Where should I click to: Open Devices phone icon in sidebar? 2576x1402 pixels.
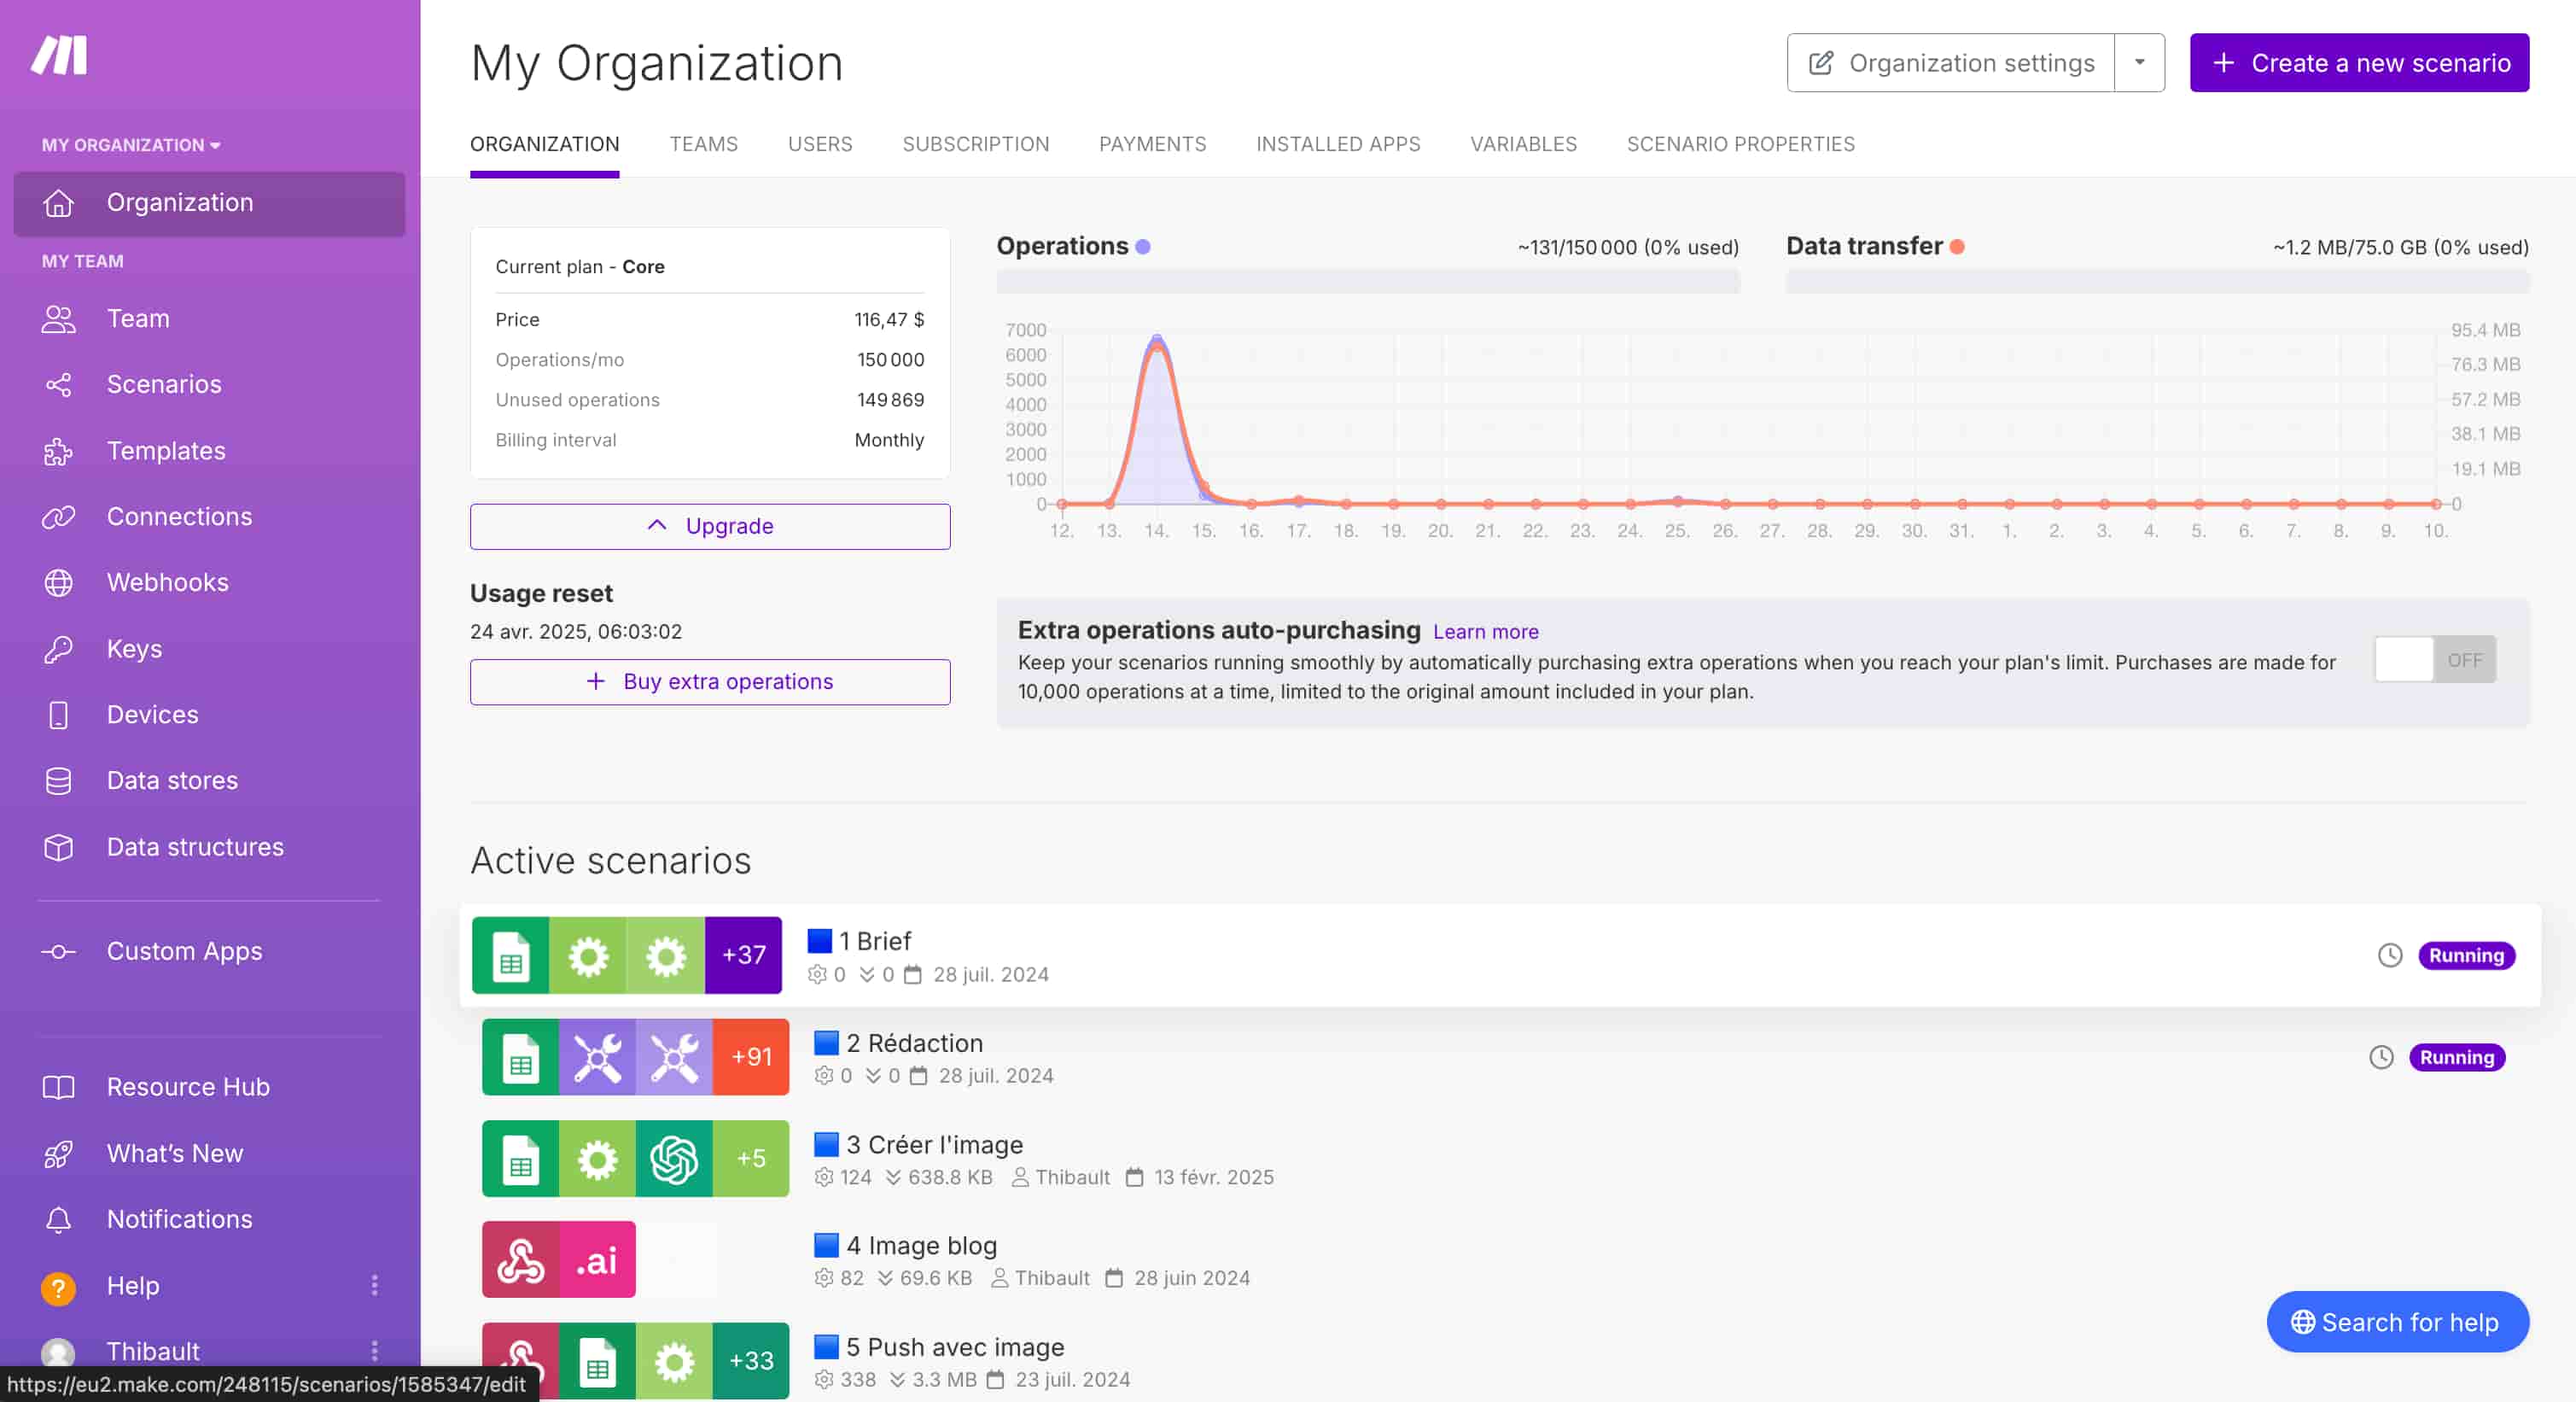[x=58, y=716]
